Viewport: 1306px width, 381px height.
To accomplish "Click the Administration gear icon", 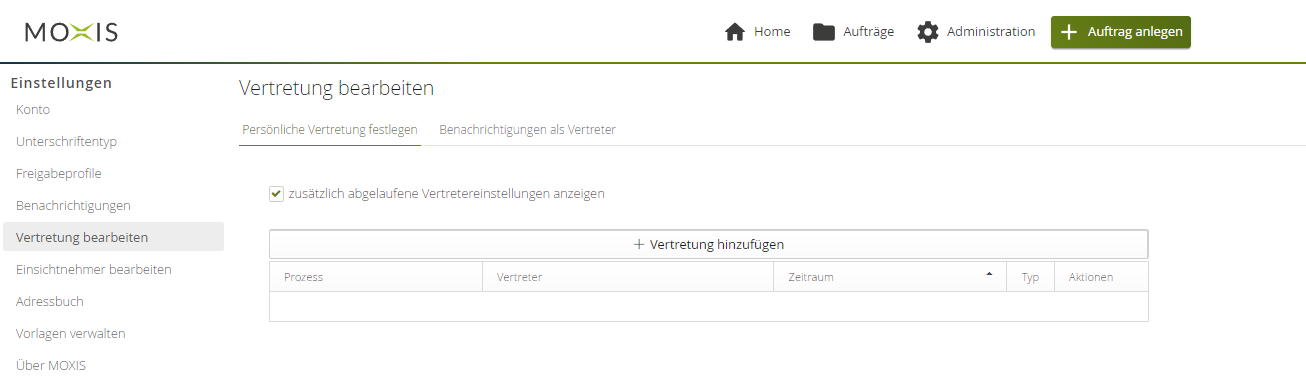I will pos(928,32).
